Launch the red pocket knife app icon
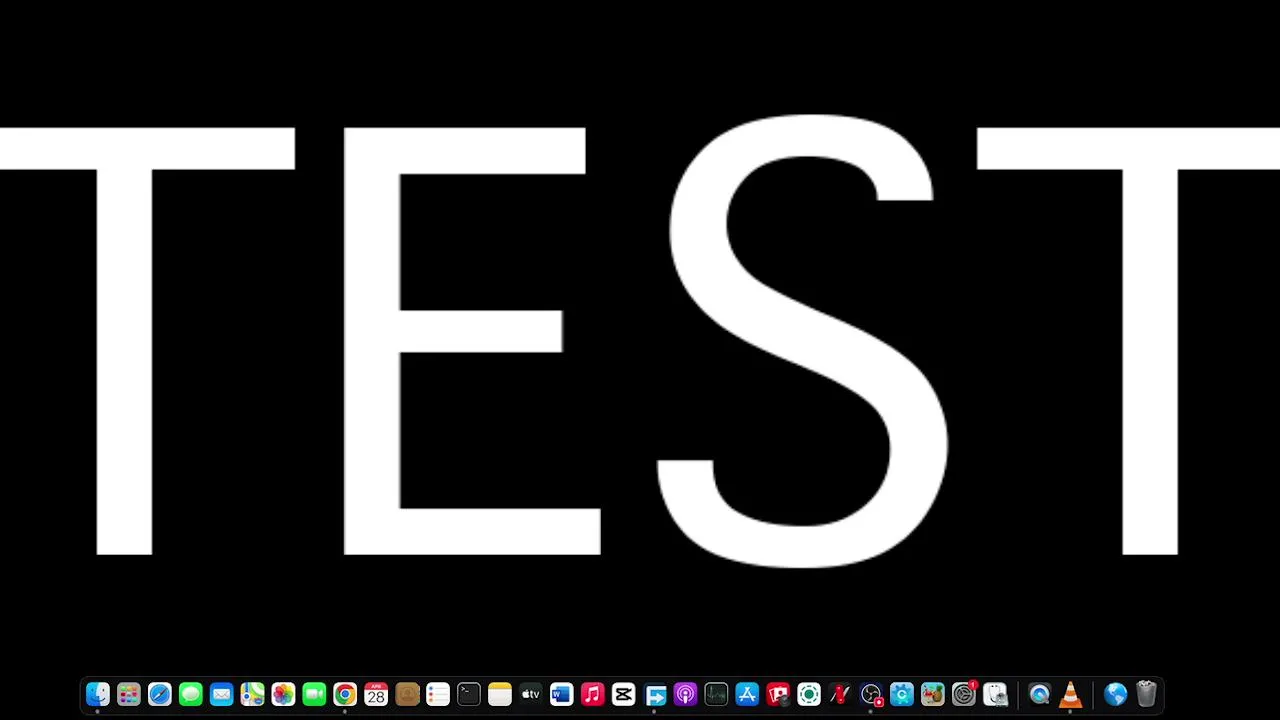This screenshot has height=720, width=1280. click(x=840, y=694)
